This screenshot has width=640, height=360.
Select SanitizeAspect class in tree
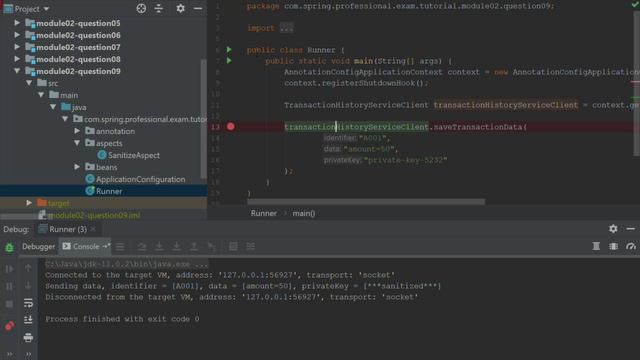(x=129, y=155)
